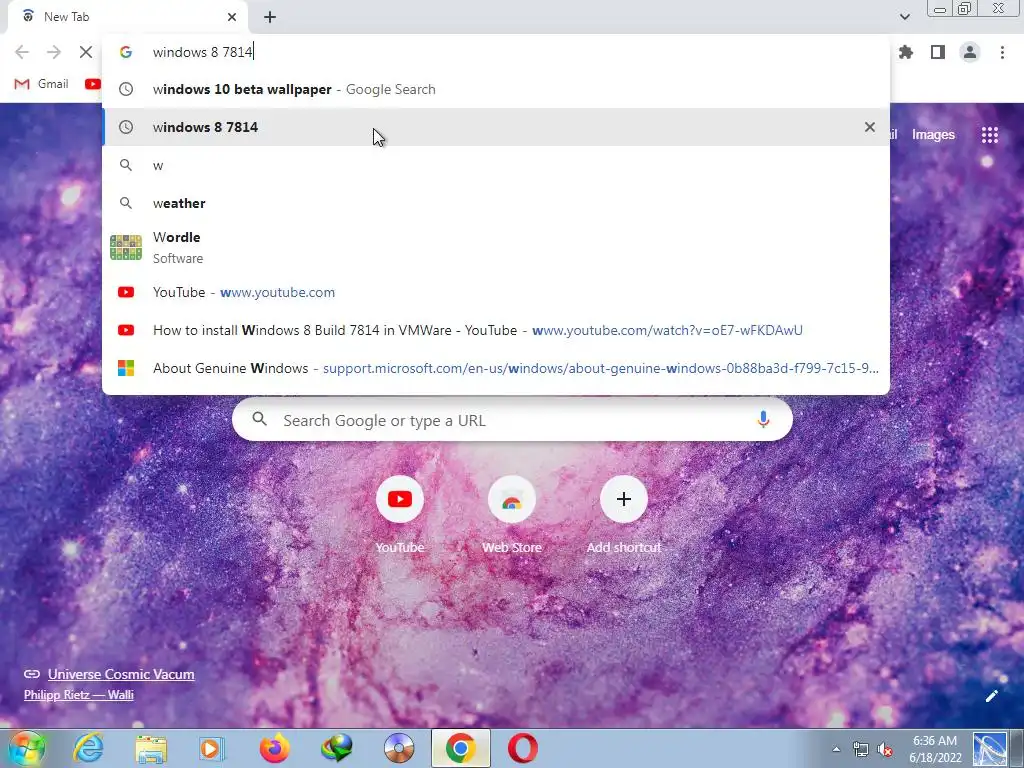Close the New Tab tab

(x=232, y=17)
